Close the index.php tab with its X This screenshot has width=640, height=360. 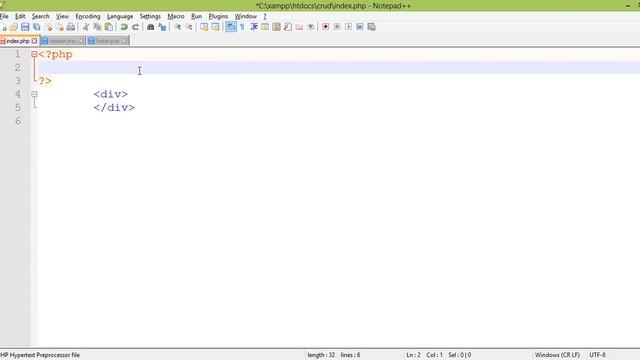click(35, 41)
